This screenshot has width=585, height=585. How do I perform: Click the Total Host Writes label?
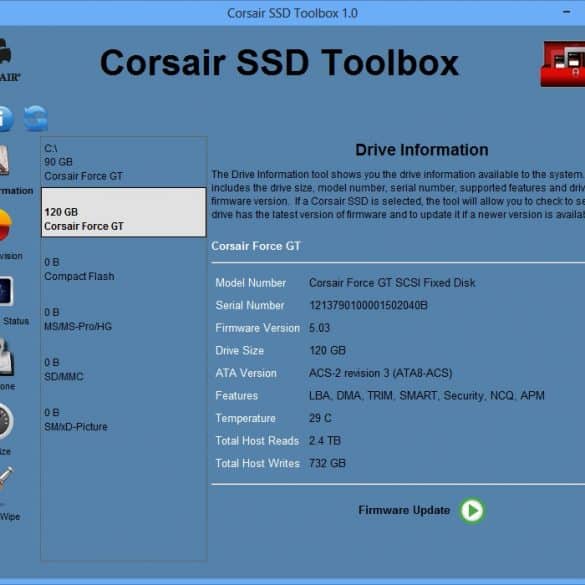258,463
